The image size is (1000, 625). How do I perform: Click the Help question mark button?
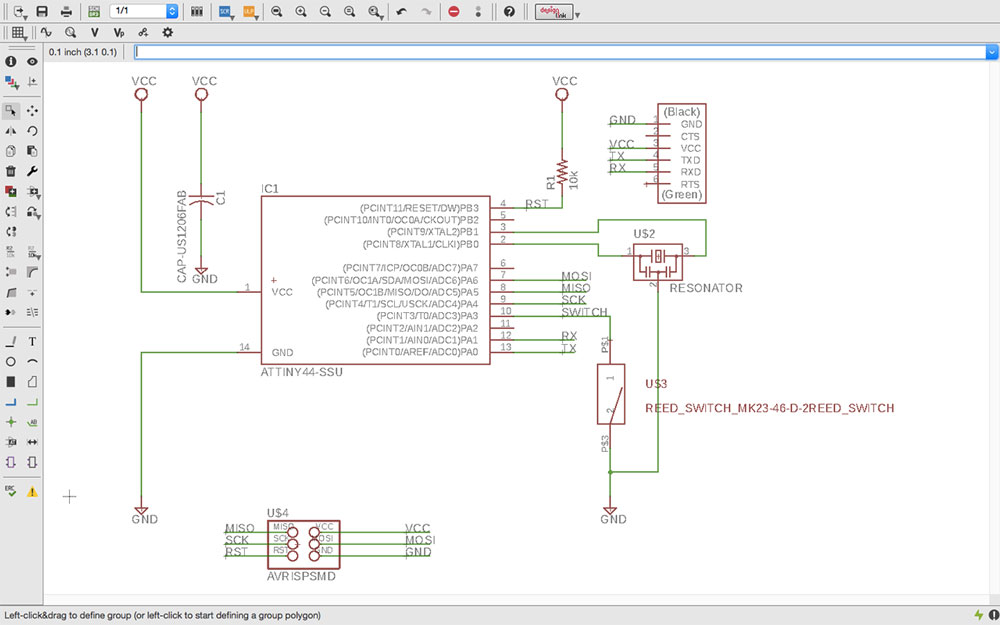(509, 12)
